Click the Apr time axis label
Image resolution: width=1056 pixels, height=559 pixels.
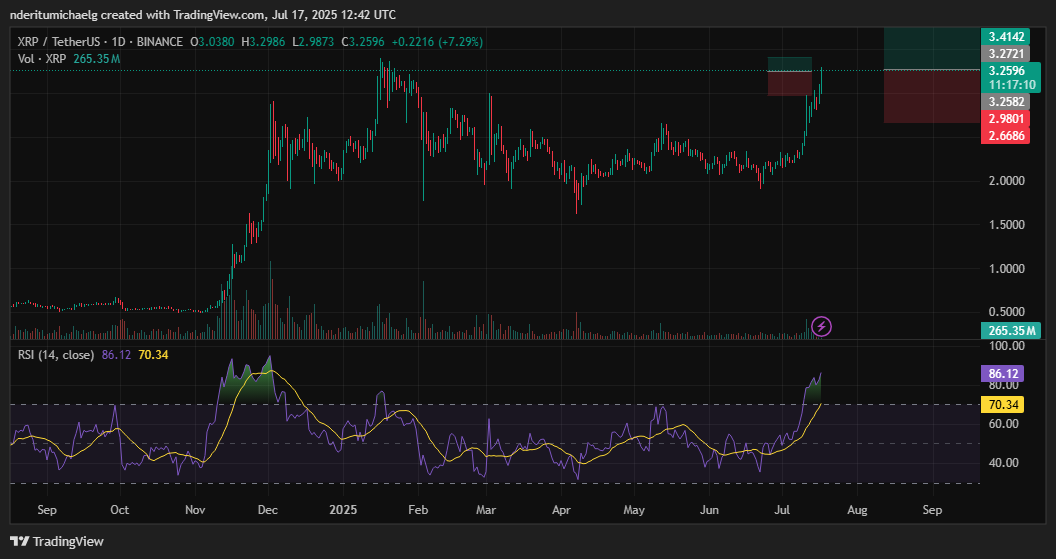(561, 511)
